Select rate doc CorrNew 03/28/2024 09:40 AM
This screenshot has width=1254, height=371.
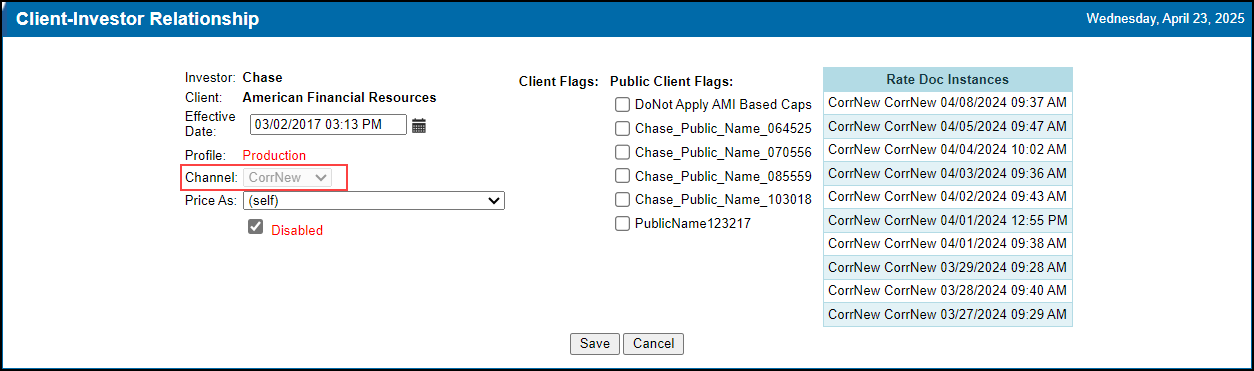(947, 291)
